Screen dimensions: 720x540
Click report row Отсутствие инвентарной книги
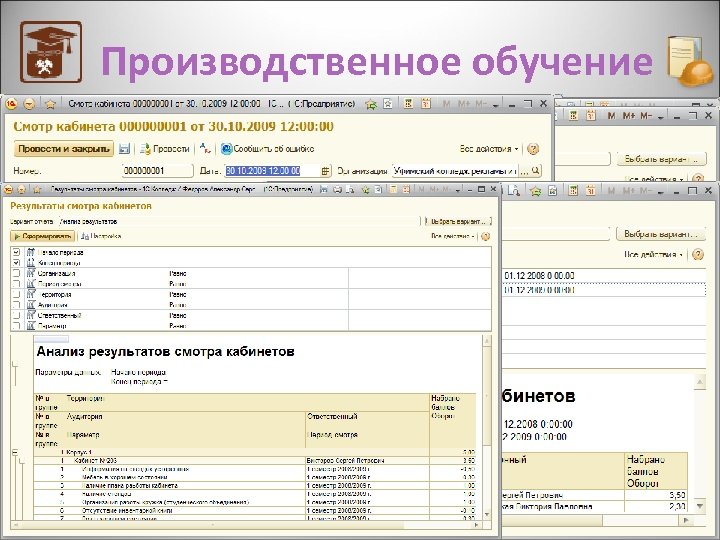tap(255, 510)
